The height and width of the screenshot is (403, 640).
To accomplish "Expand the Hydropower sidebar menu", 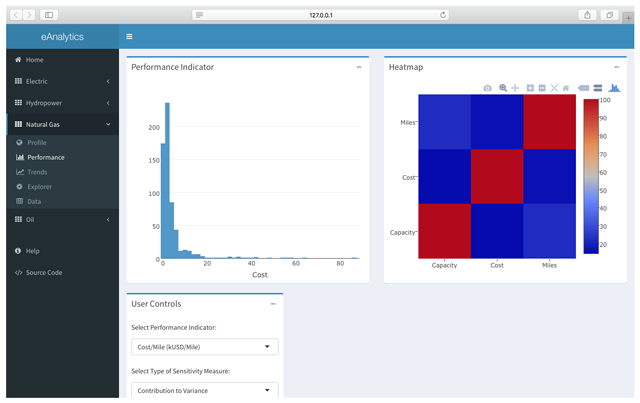I will tap(62, 103).
